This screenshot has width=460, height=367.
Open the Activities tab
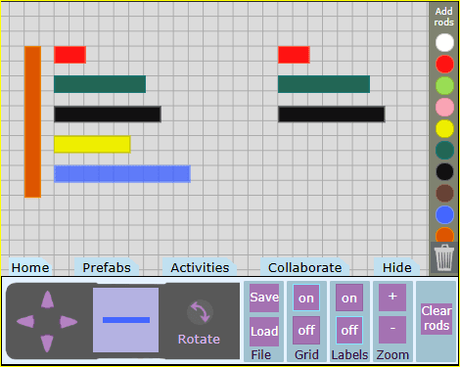(x=200, y=267)
